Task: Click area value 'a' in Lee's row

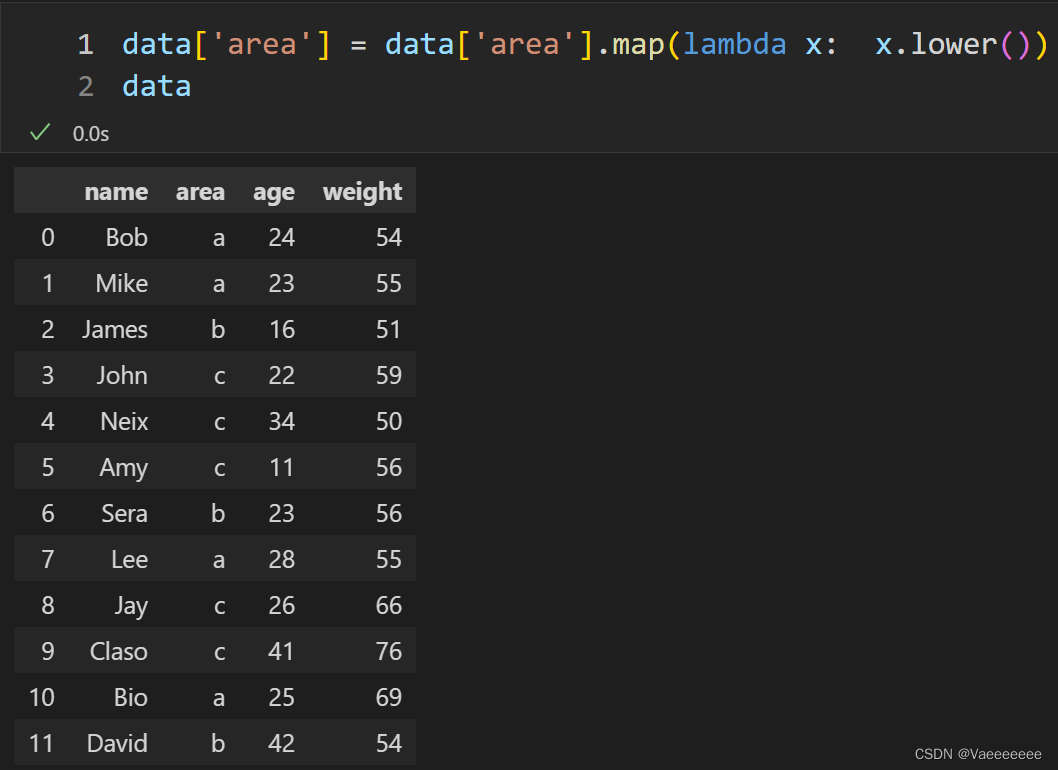Action: [219, 561]
